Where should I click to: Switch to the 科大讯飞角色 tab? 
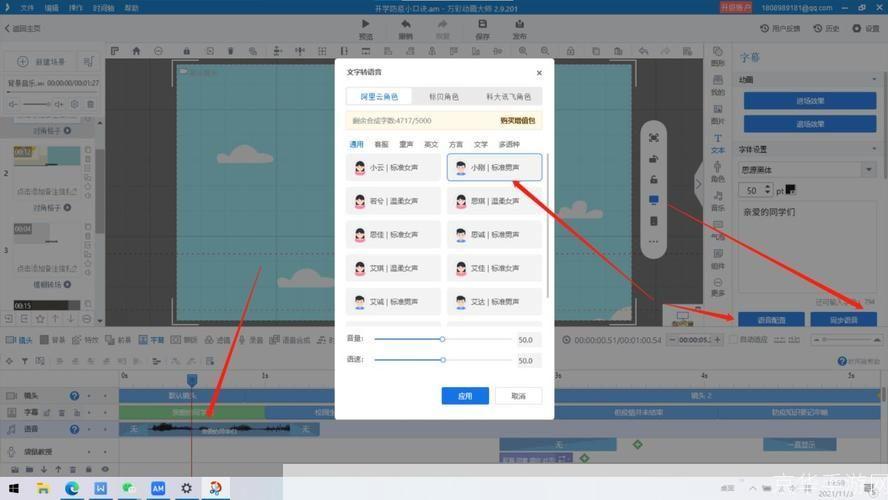coord(509,97)
